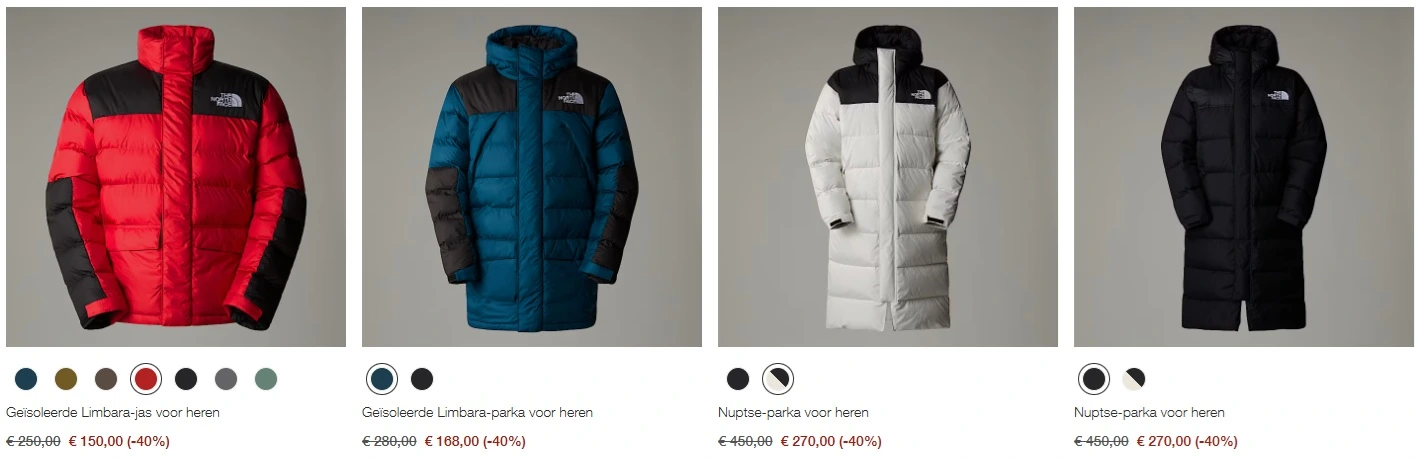
Task: Select blue swatch for Limbara-parka
Action: click(x=382, y=379)
